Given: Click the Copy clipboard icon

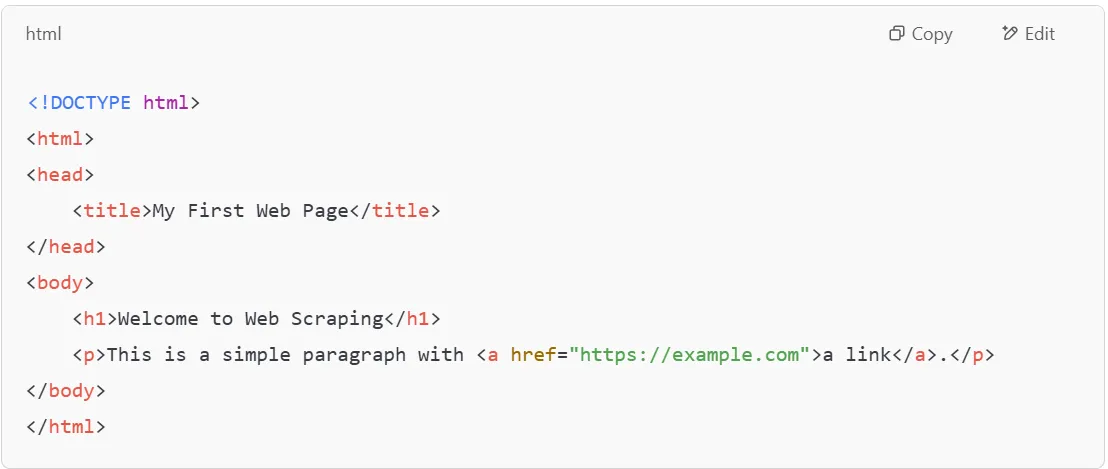Looking at the screenshot, I should [896, 34].
